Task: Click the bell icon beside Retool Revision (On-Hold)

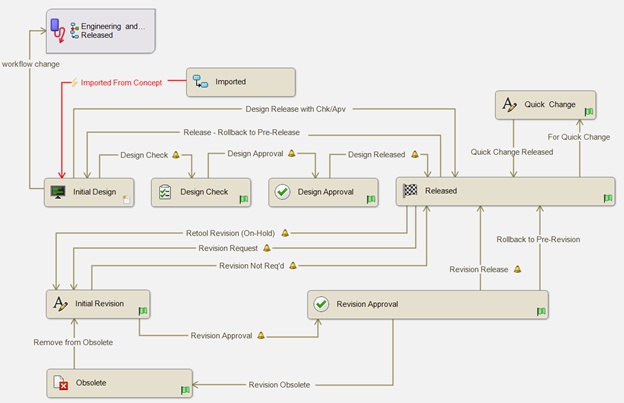Action: tap(285, 233)
